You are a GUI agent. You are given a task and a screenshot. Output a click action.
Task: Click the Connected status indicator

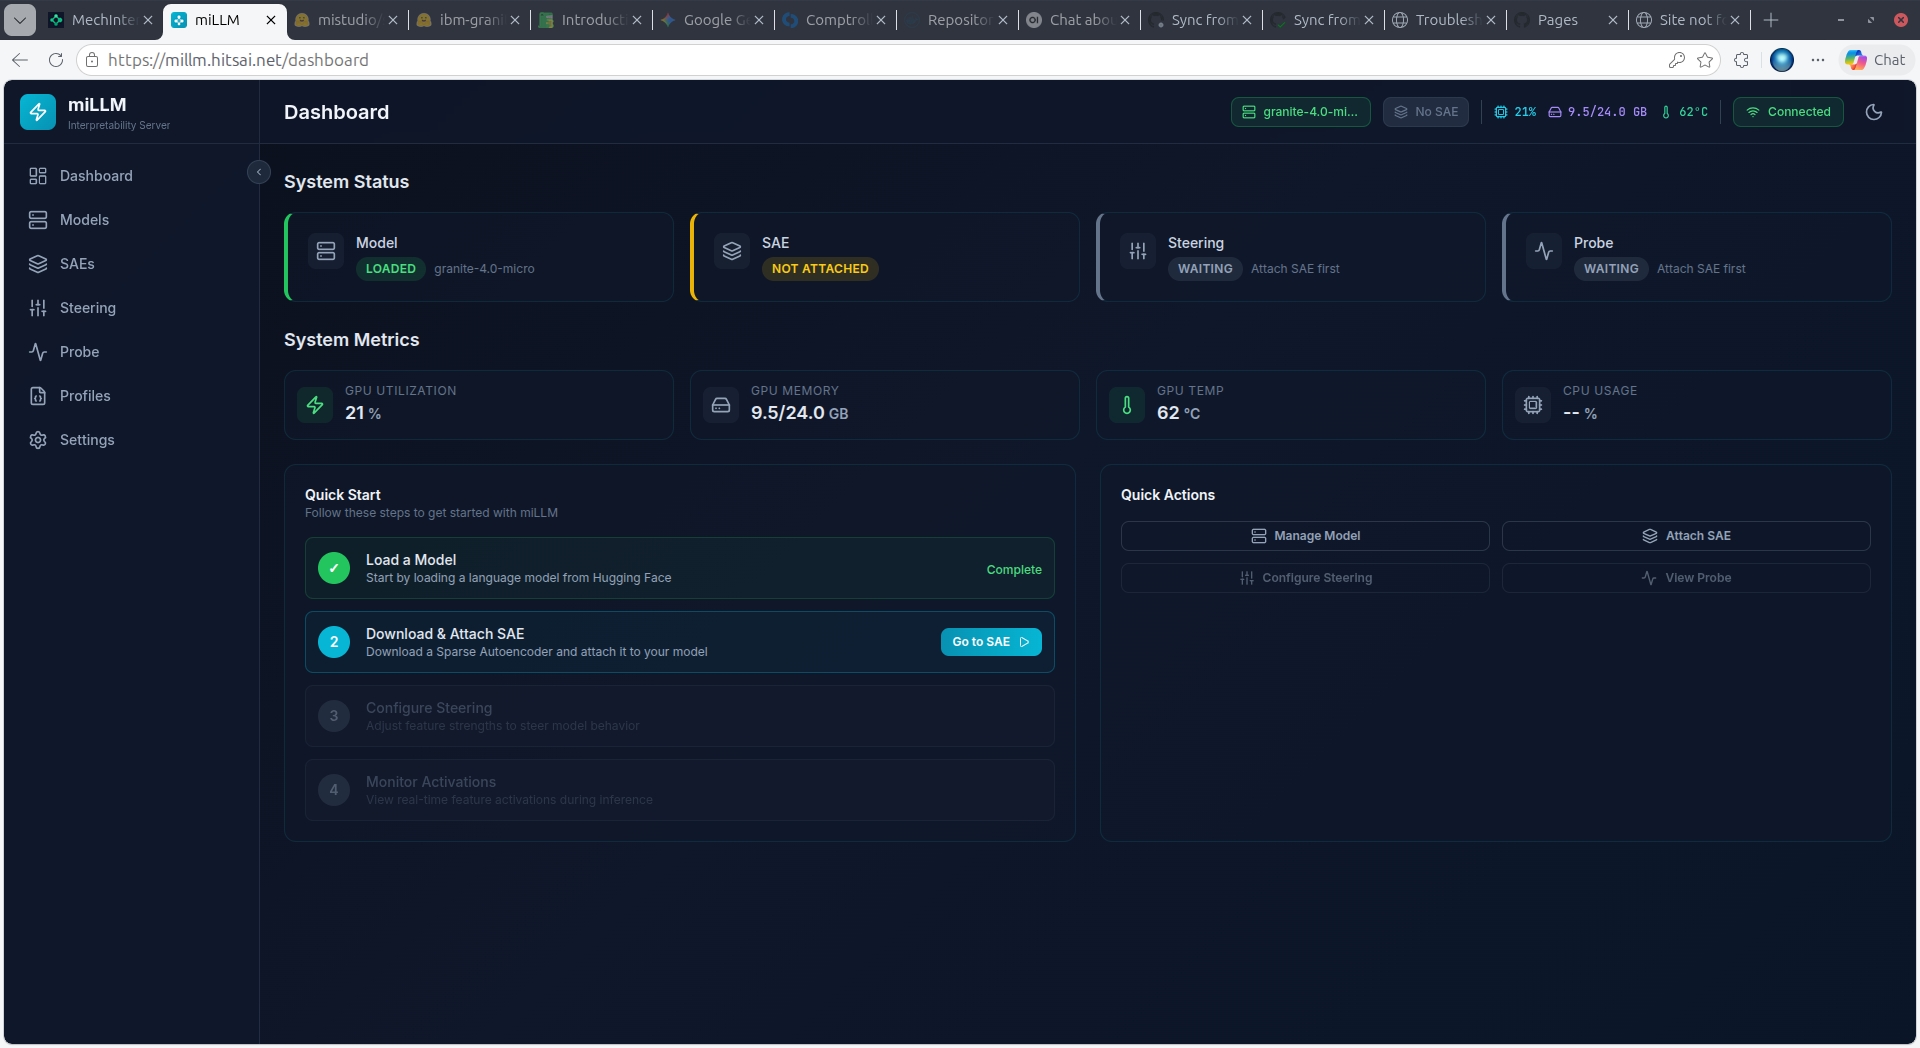pos(1787,112)
